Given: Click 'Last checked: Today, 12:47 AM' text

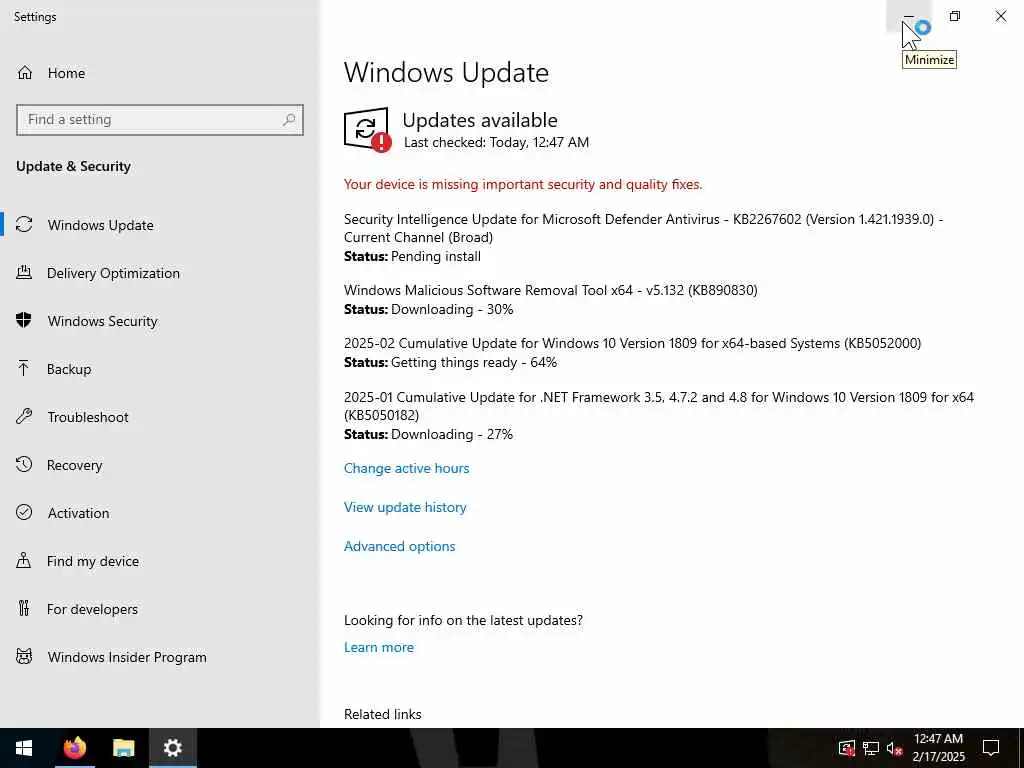Looking at the screenshot, I should tap(496, 142).
